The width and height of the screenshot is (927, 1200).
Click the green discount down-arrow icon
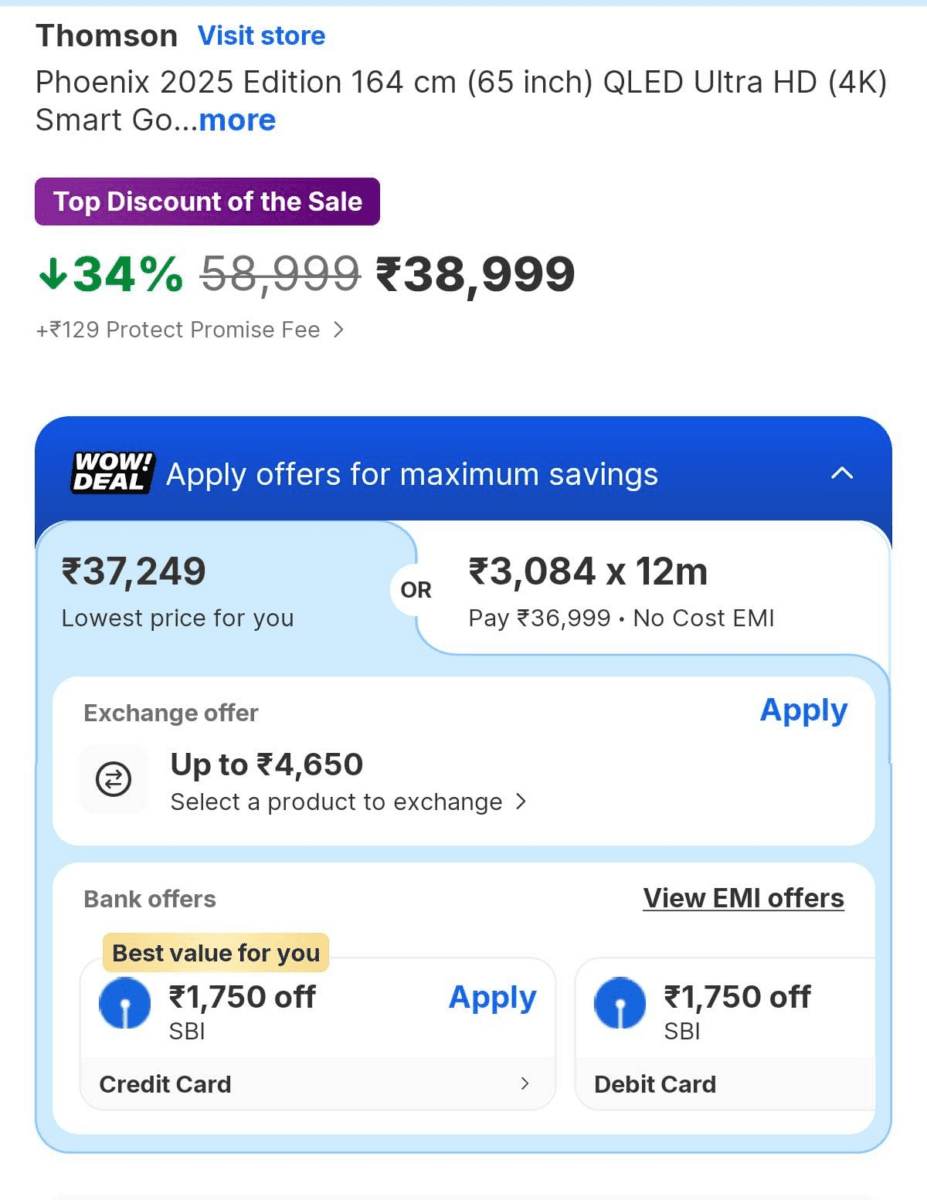pyautogui.click(x=52, y=275)
